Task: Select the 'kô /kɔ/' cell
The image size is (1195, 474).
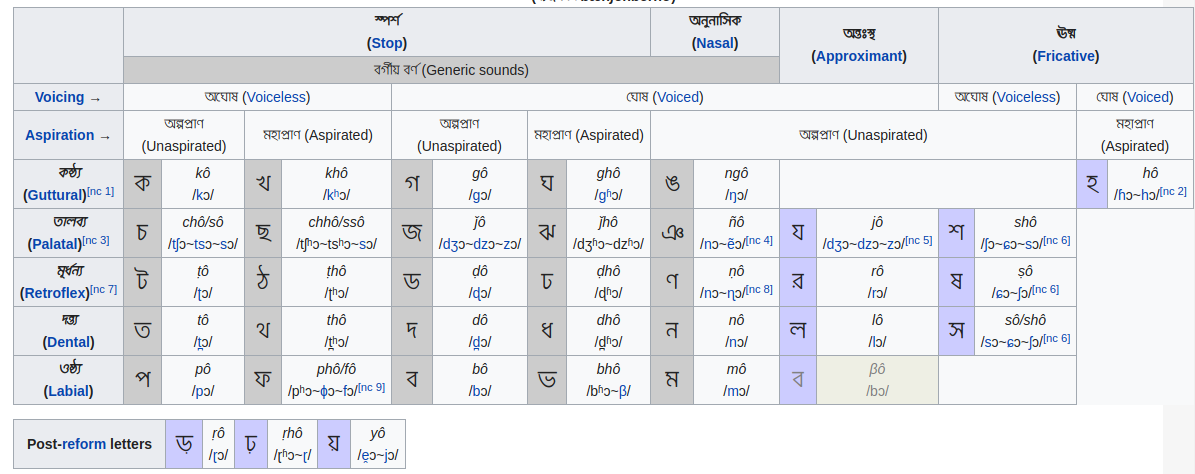Action: (203, 184)
